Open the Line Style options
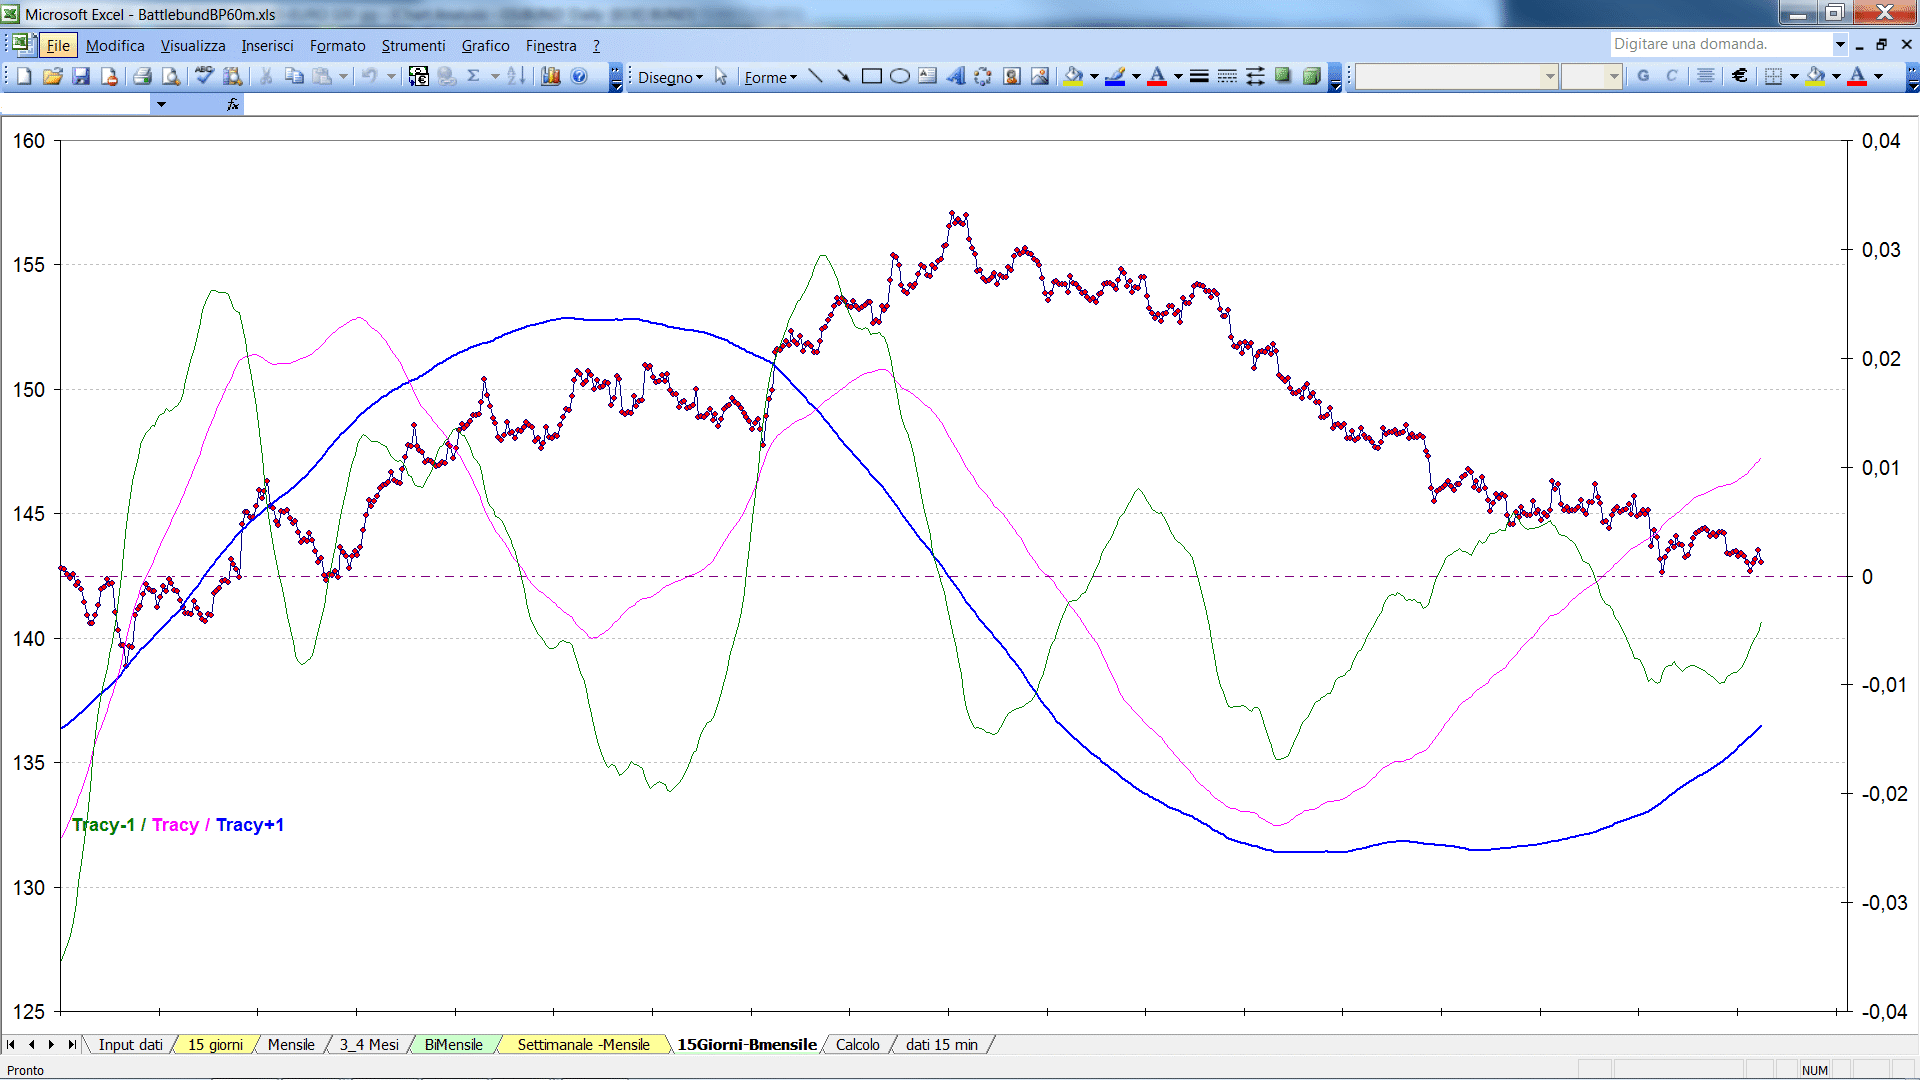Screen dimensions: 1920x1080 coord(1199,76)
